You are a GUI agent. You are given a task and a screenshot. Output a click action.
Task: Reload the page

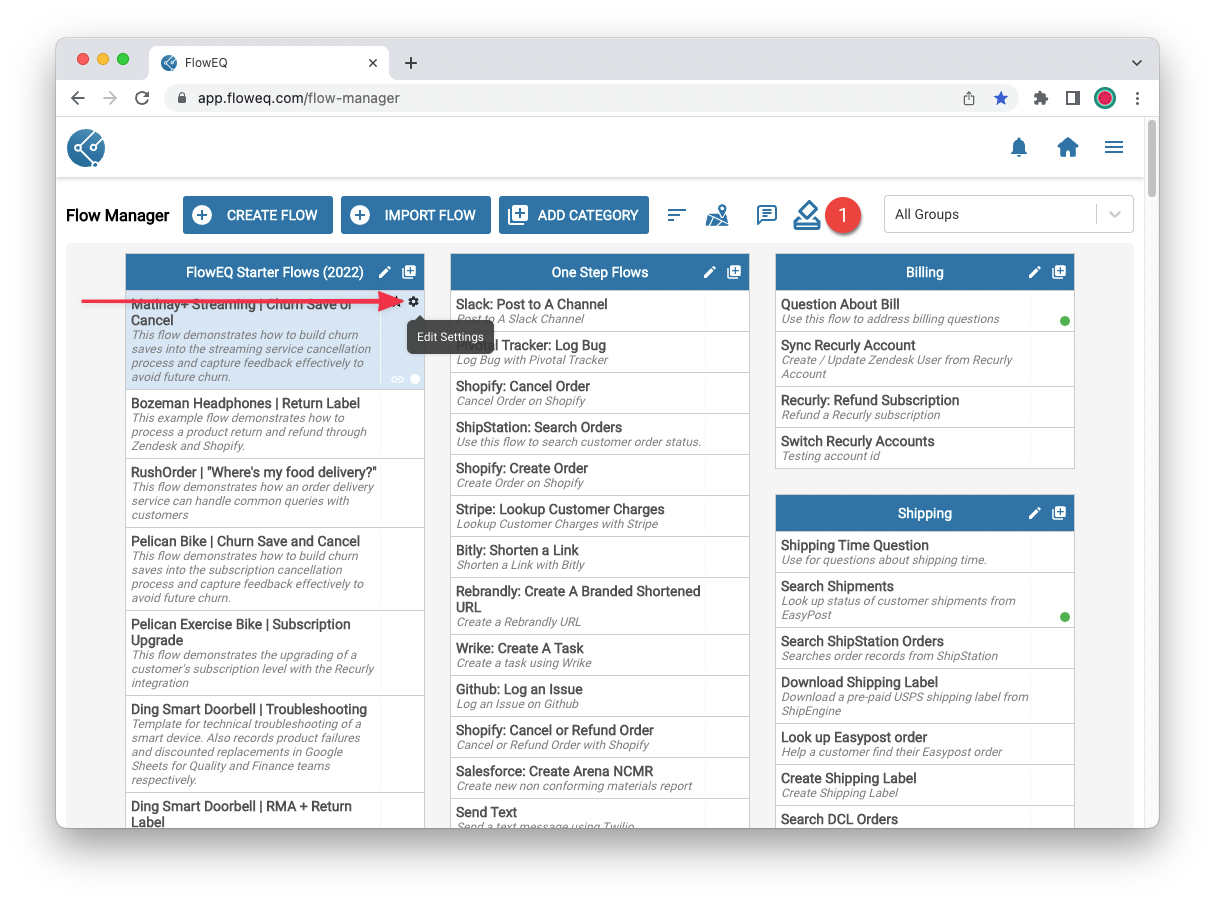(x=142, y=98)
